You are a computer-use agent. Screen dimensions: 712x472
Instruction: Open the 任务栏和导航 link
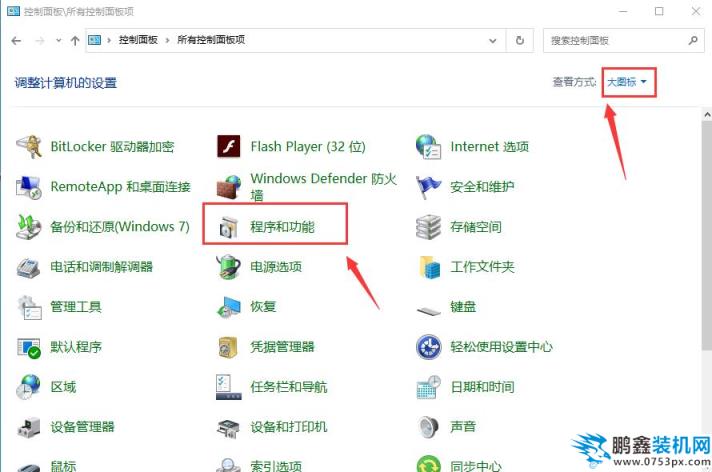click(x=288, y=387)
